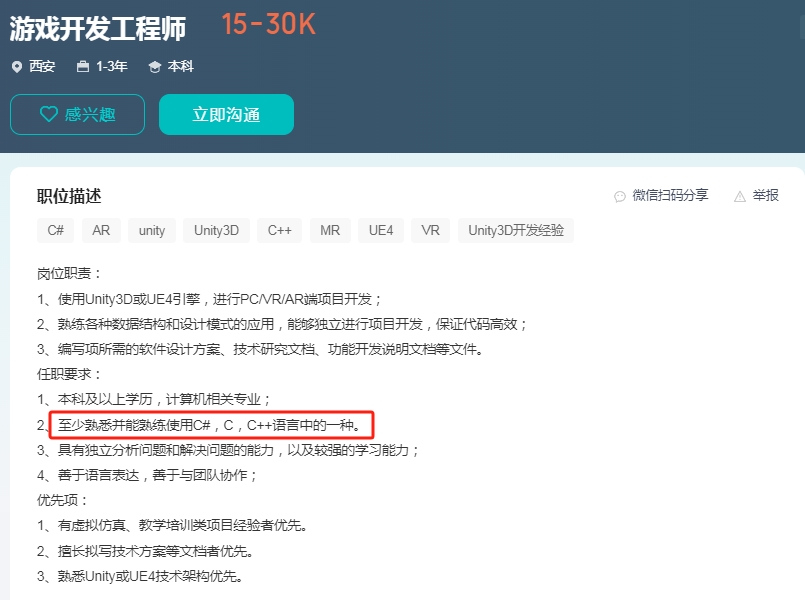Screen dimensions: 805x600
Task: Click the line 至少熟悉并能熟练使用C#，C，C++
Action: 210,425
